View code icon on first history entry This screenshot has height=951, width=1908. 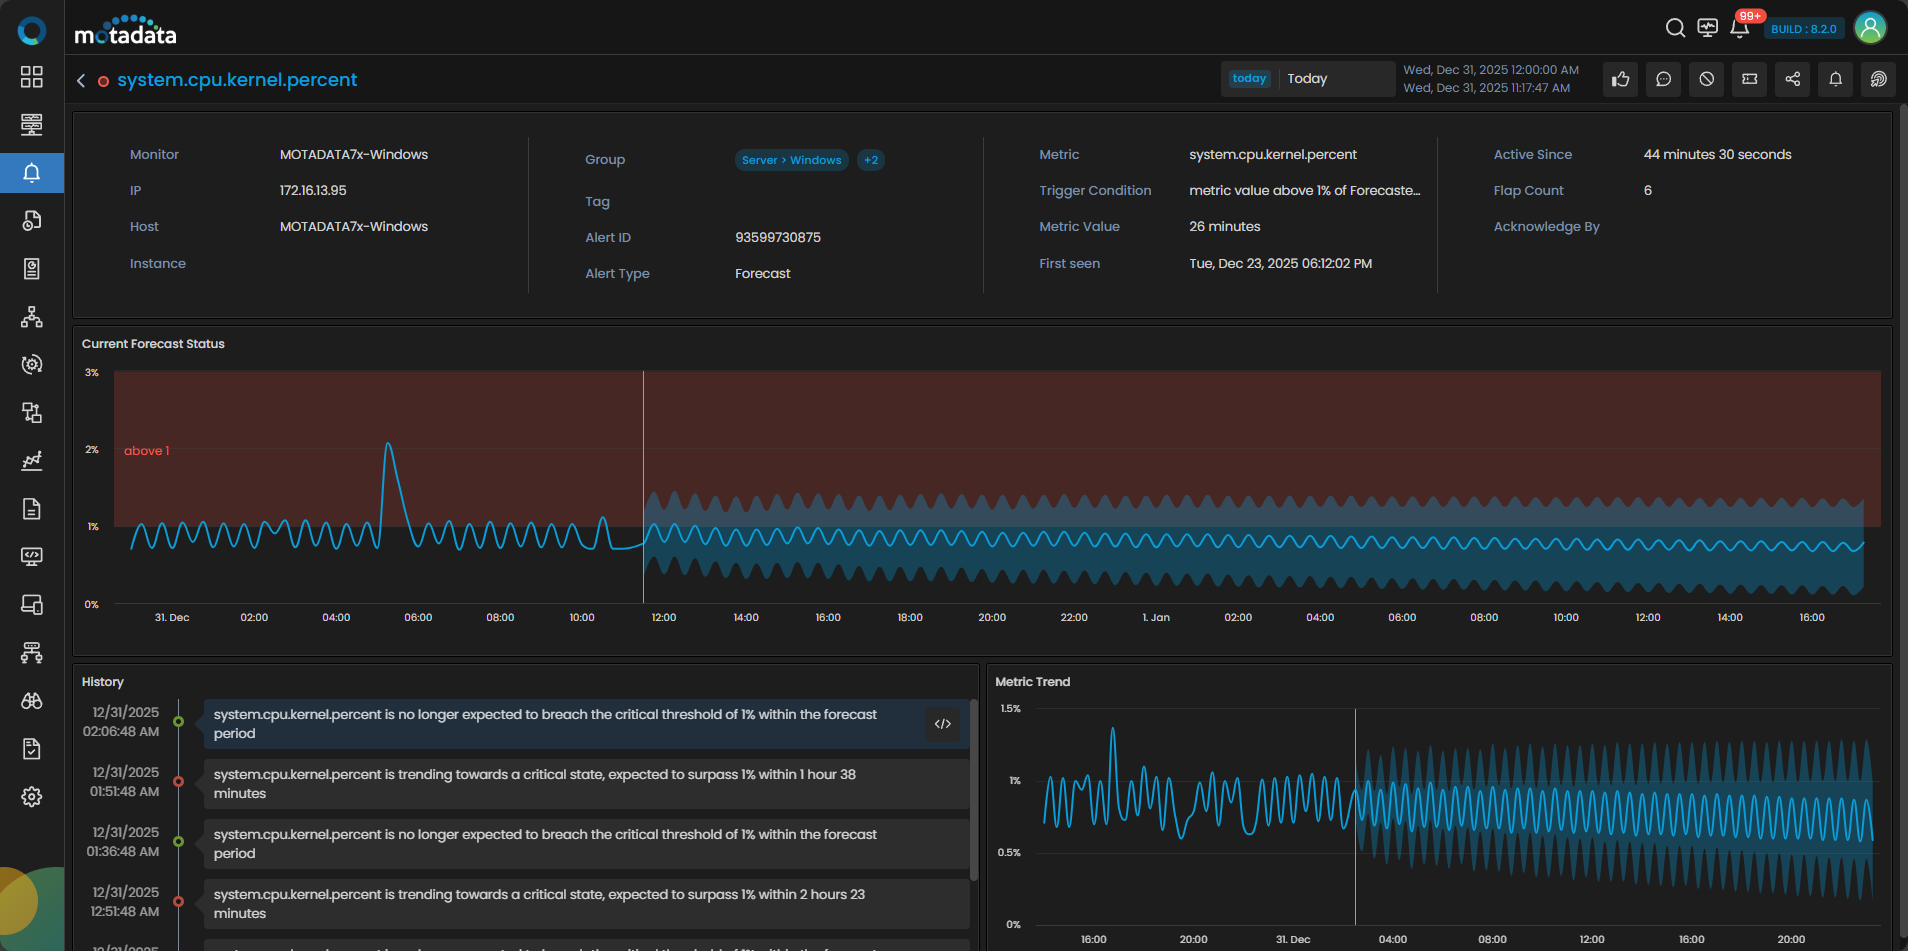click(942, 724)
